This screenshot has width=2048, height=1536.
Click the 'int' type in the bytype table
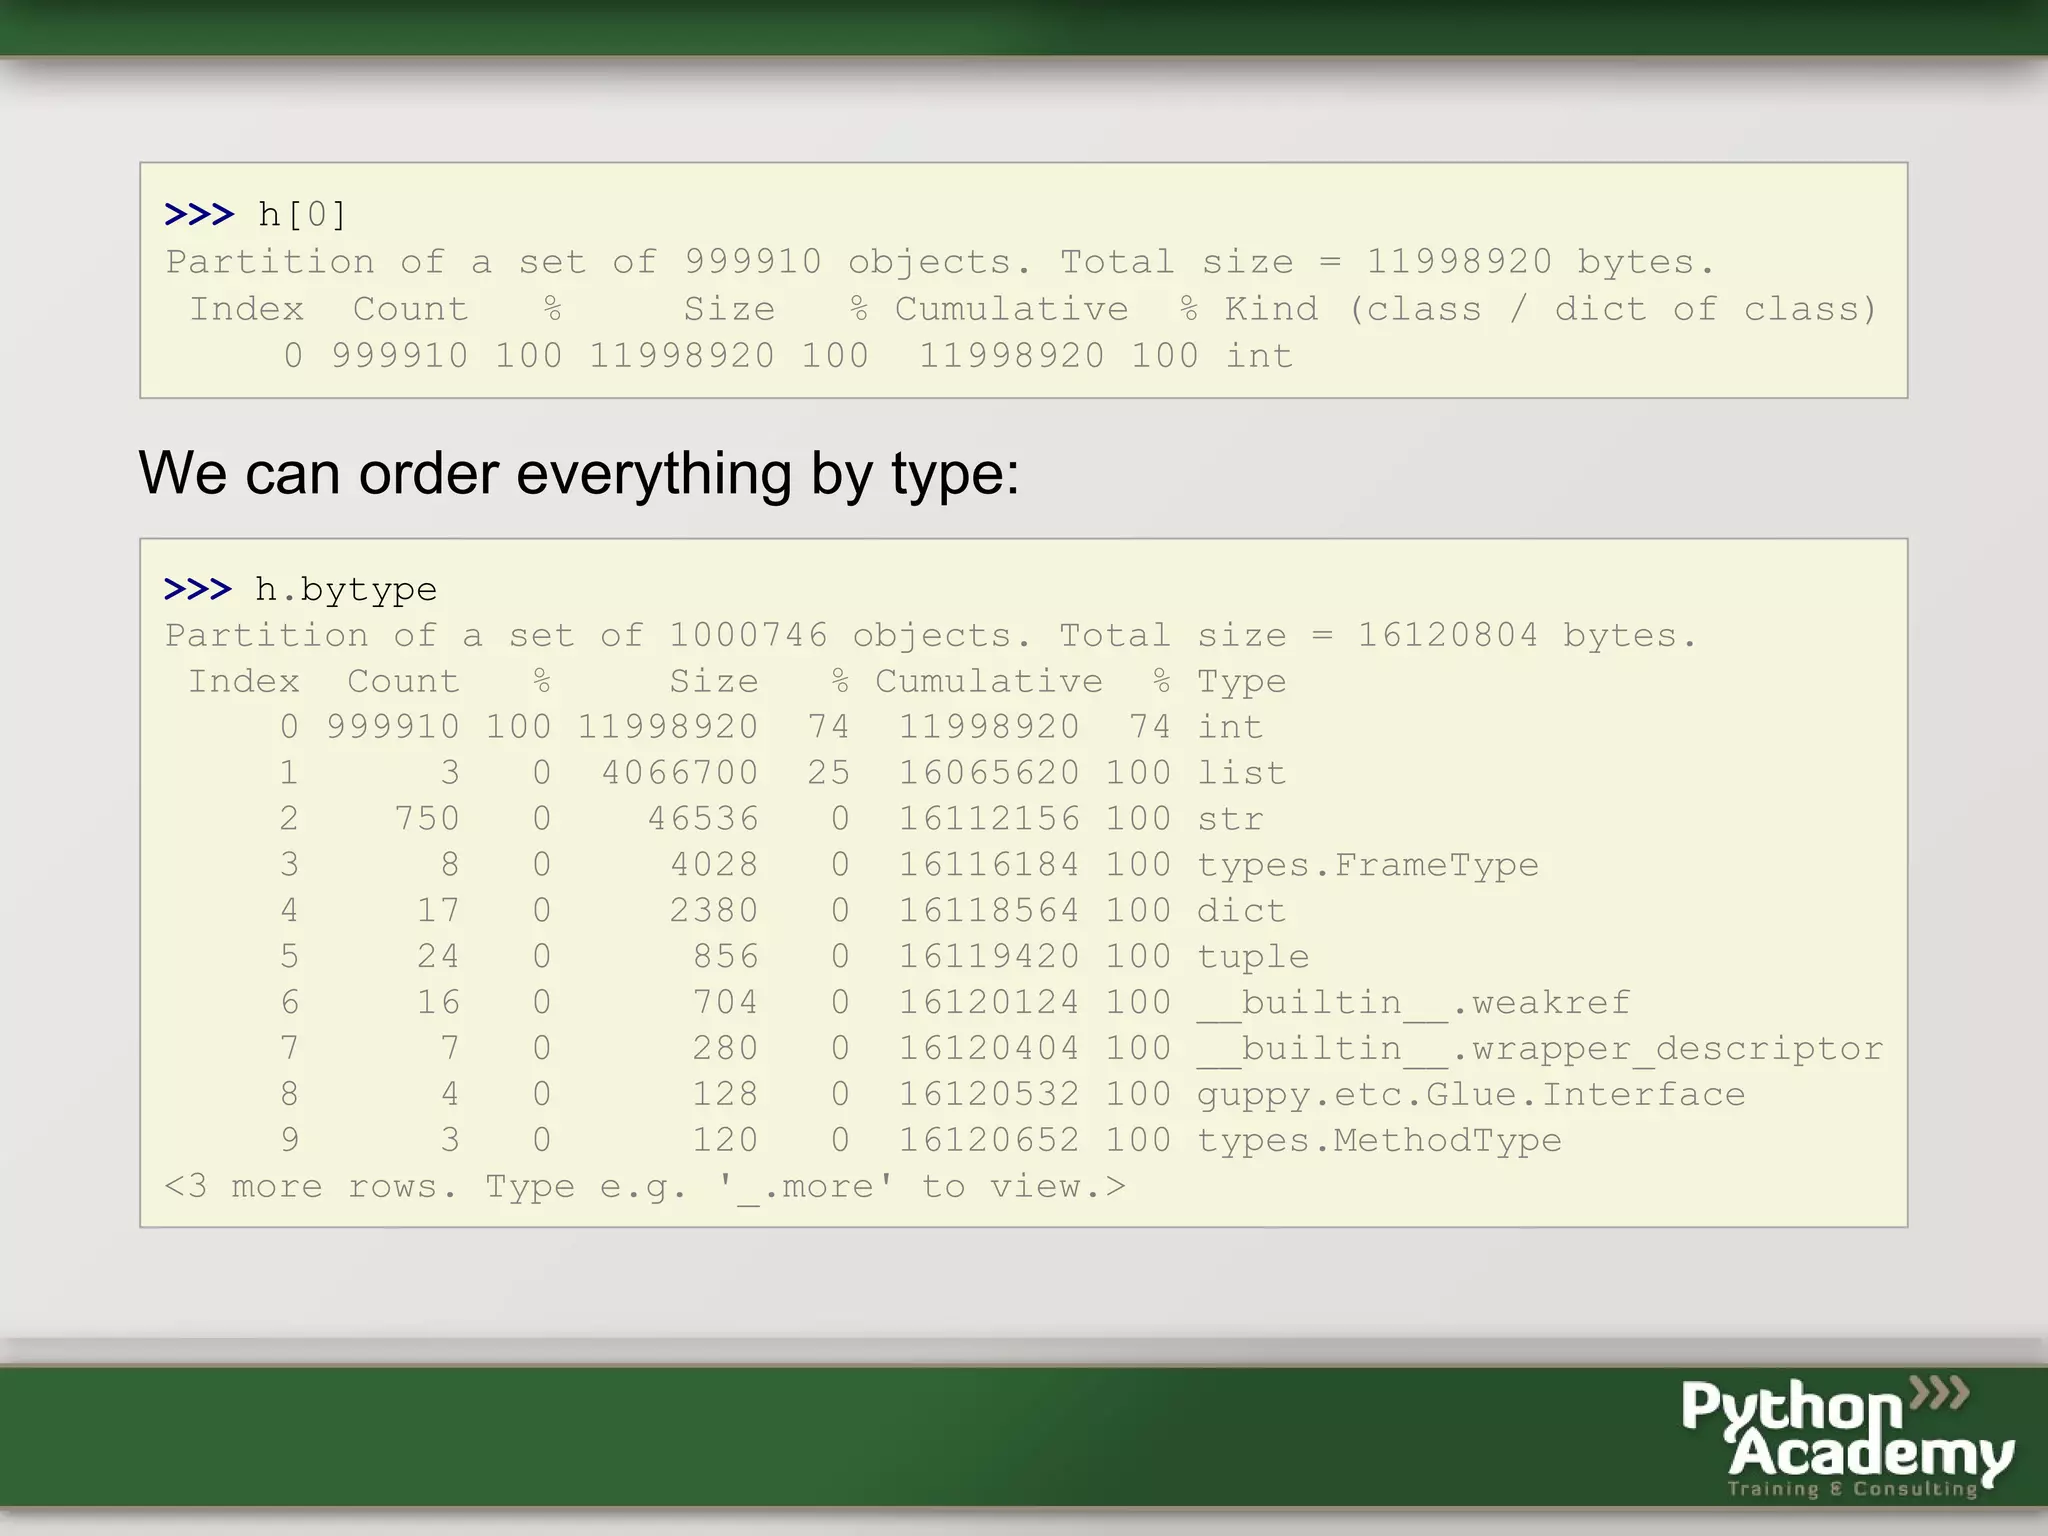1230,726
